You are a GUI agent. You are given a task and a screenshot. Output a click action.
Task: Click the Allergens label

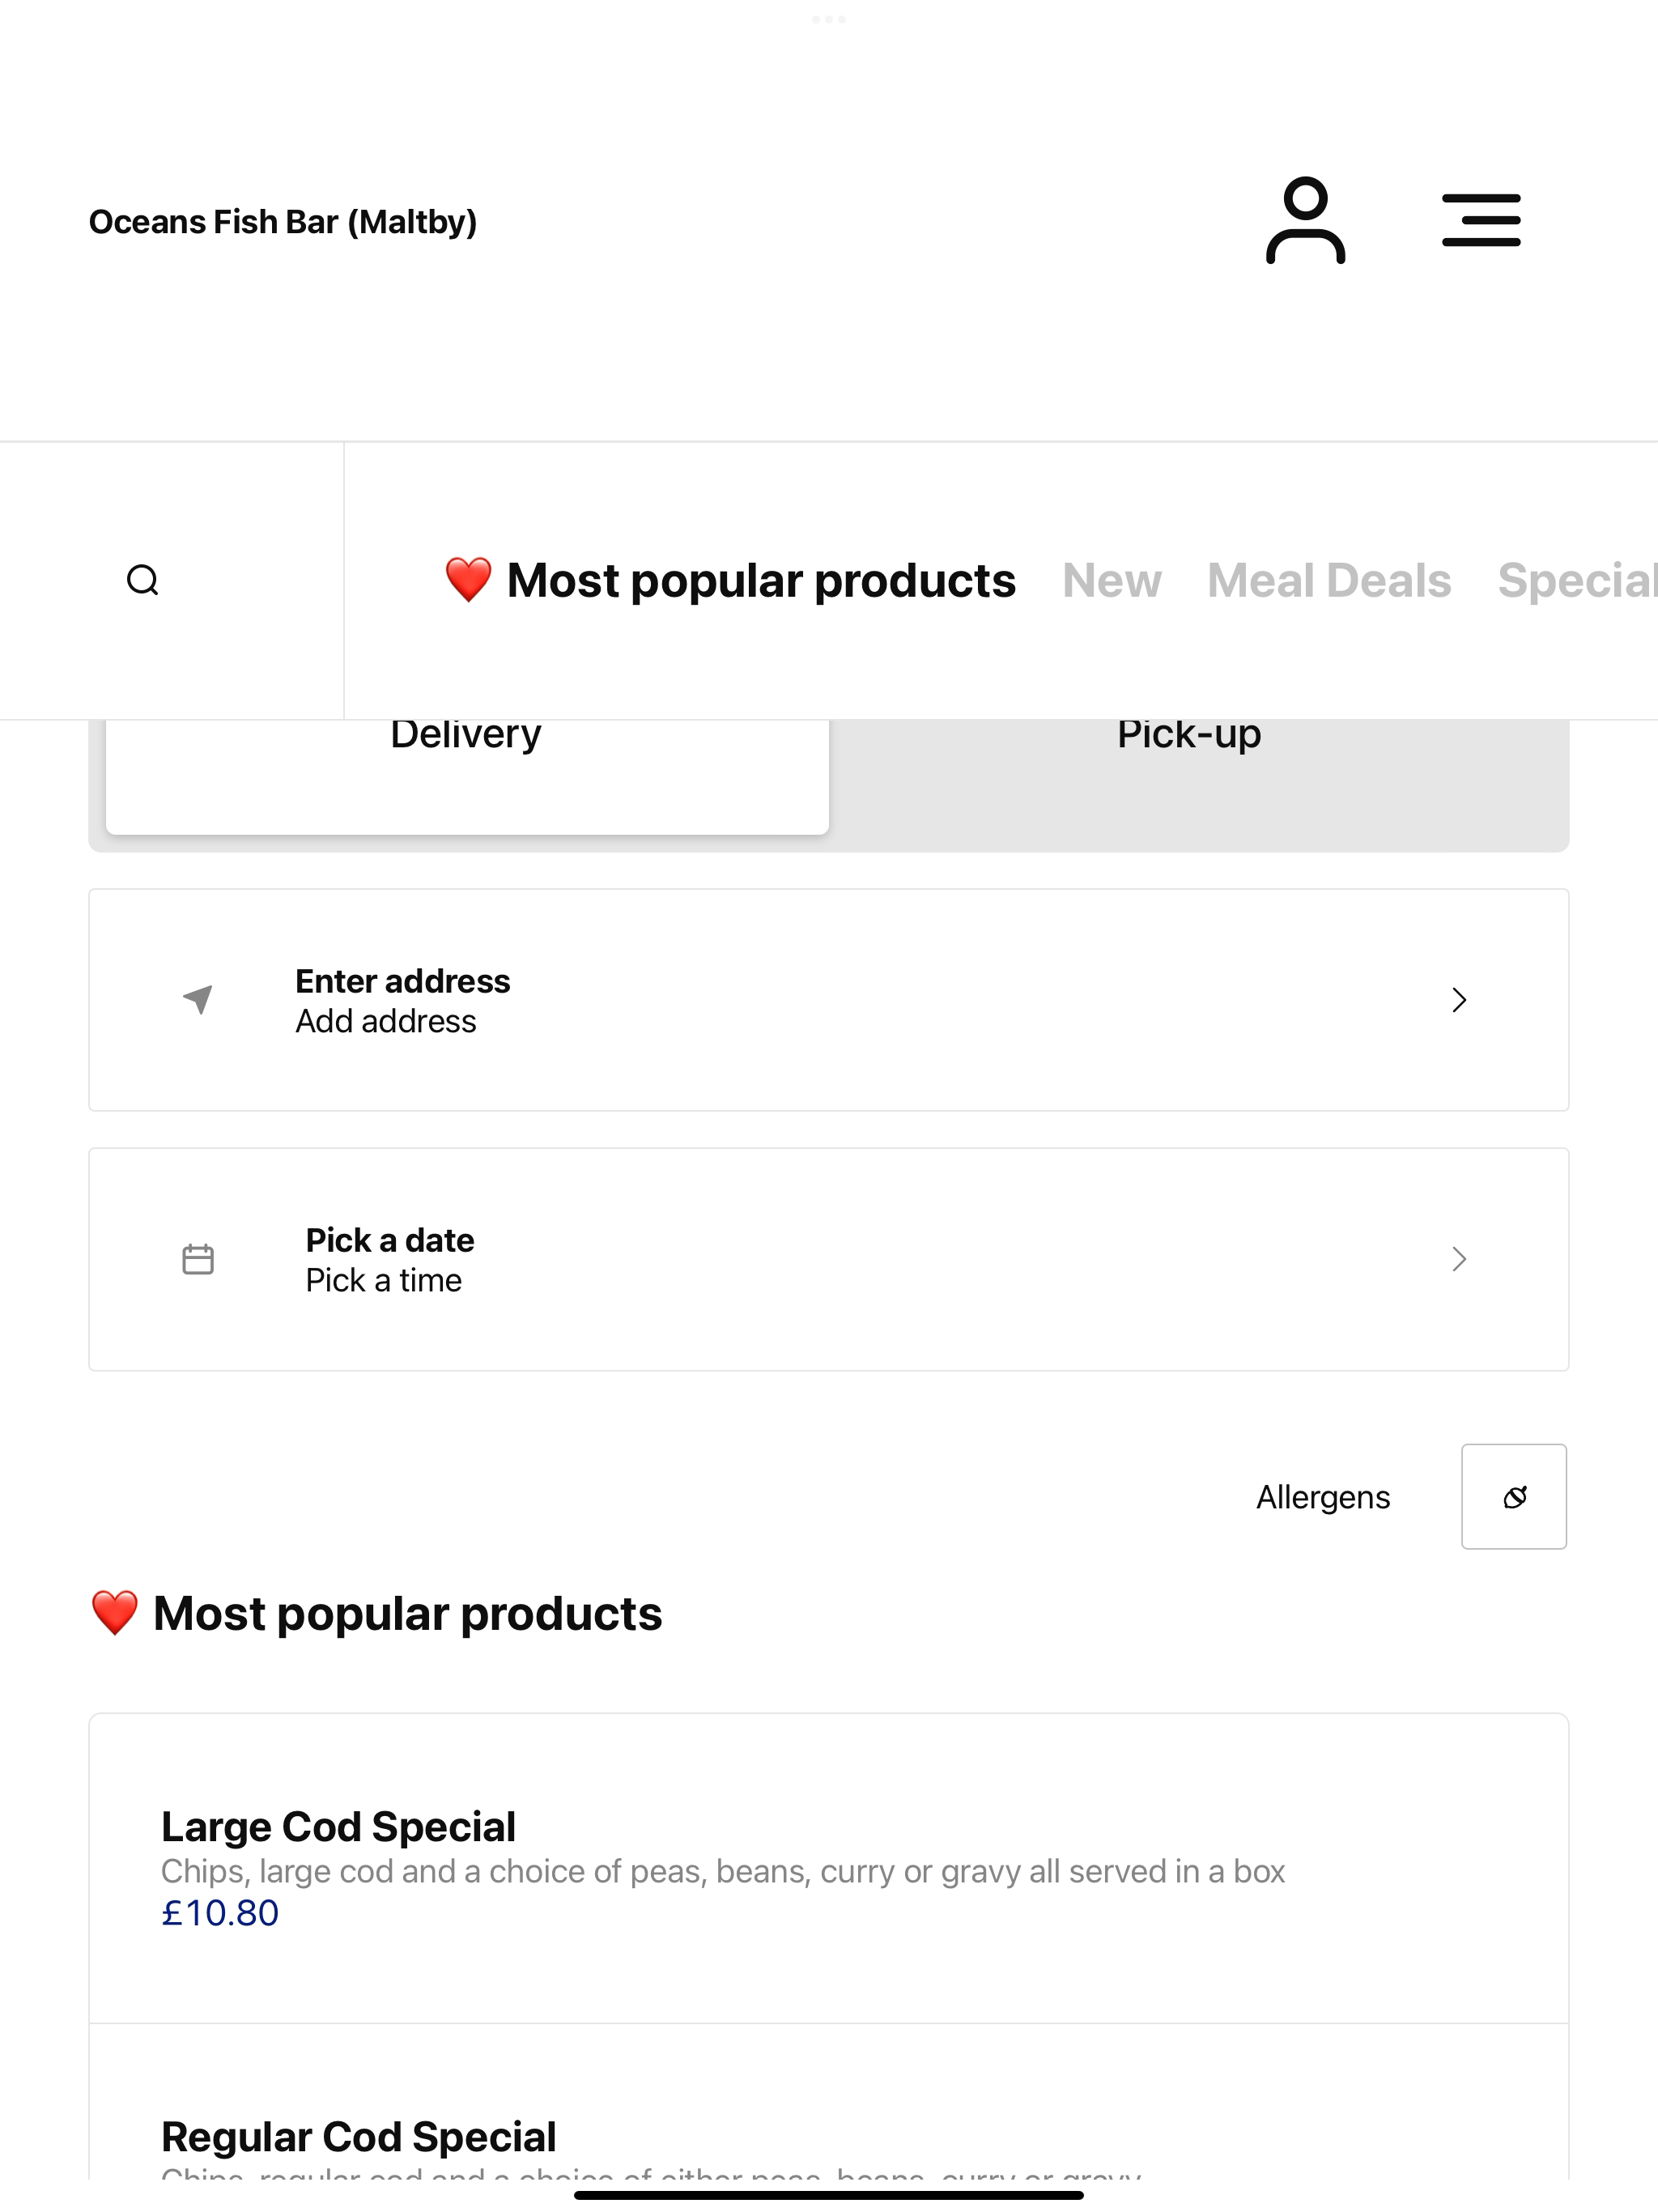point(1323,1497)
